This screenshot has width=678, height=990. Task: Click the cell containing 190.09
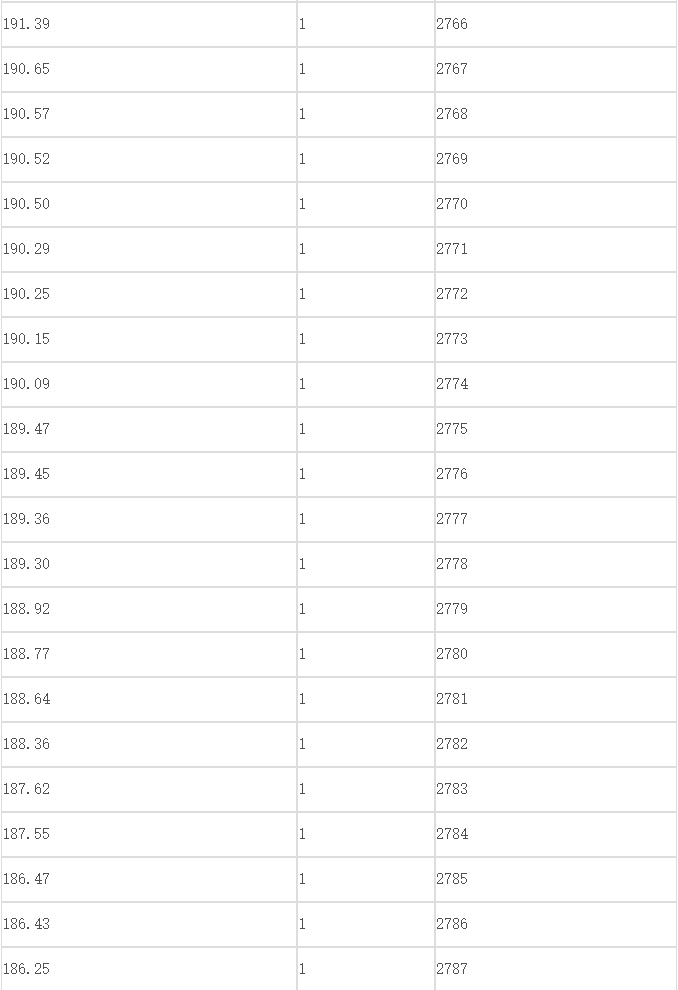point(149,384)
